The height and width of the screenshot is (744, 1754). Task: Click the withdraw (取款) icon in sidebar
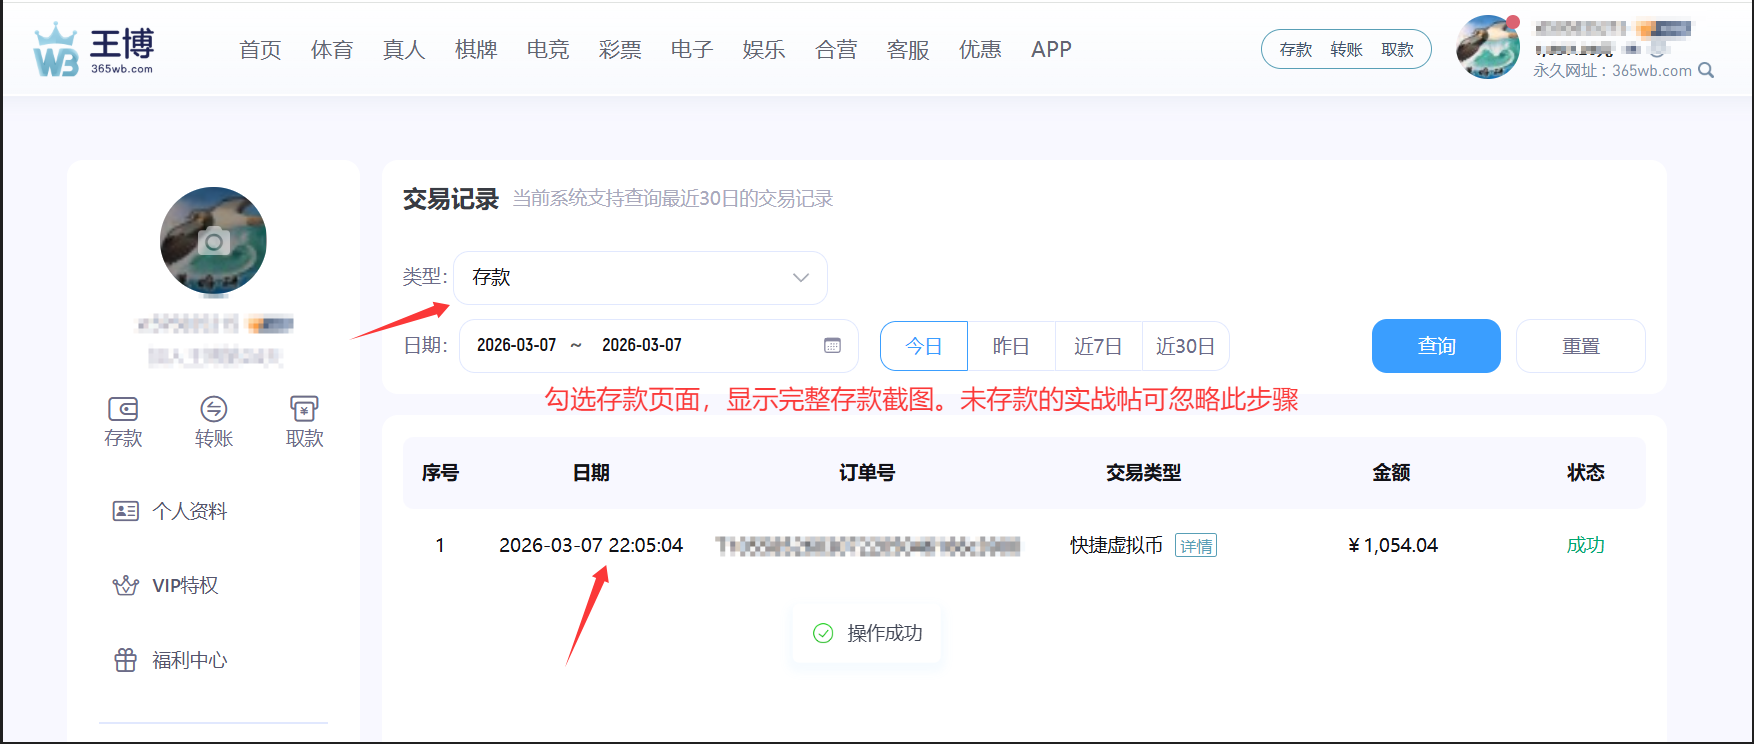pyautogui.click(x=304, y=409)
